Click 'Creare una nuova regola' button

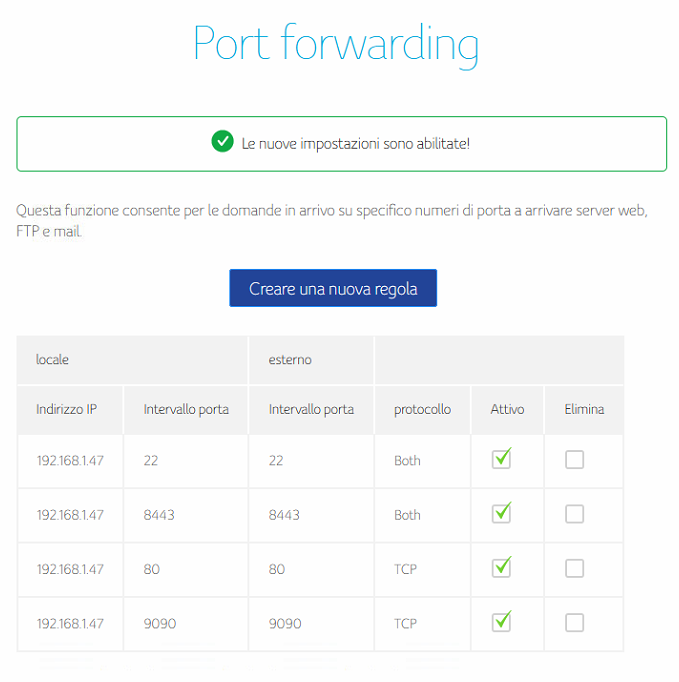point(333,288)
